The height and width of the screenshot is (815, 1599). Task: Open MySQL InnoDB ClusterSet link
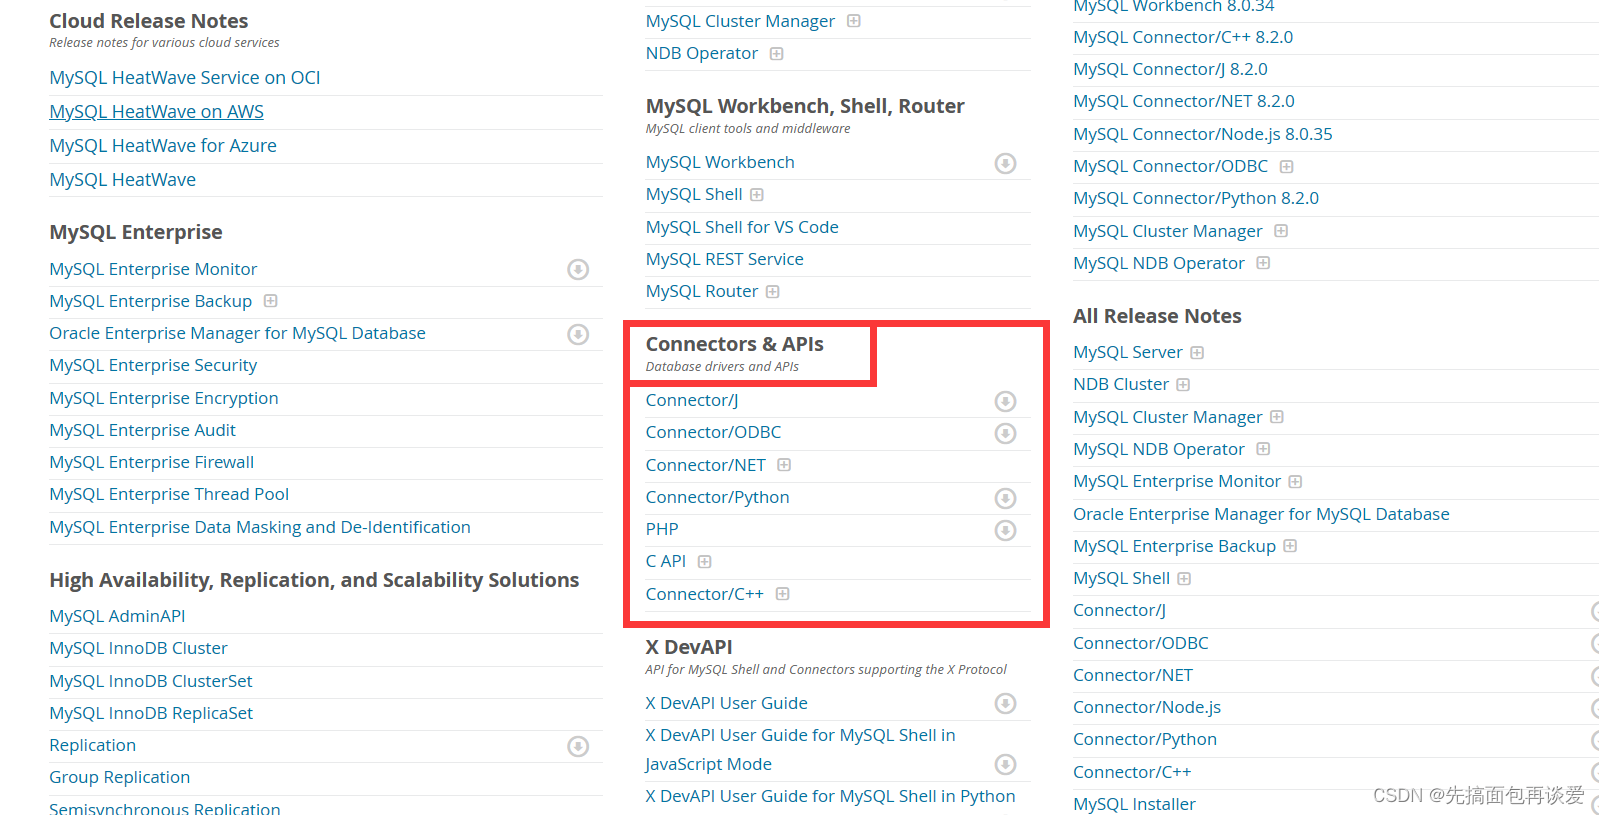[x=151, y=681]
